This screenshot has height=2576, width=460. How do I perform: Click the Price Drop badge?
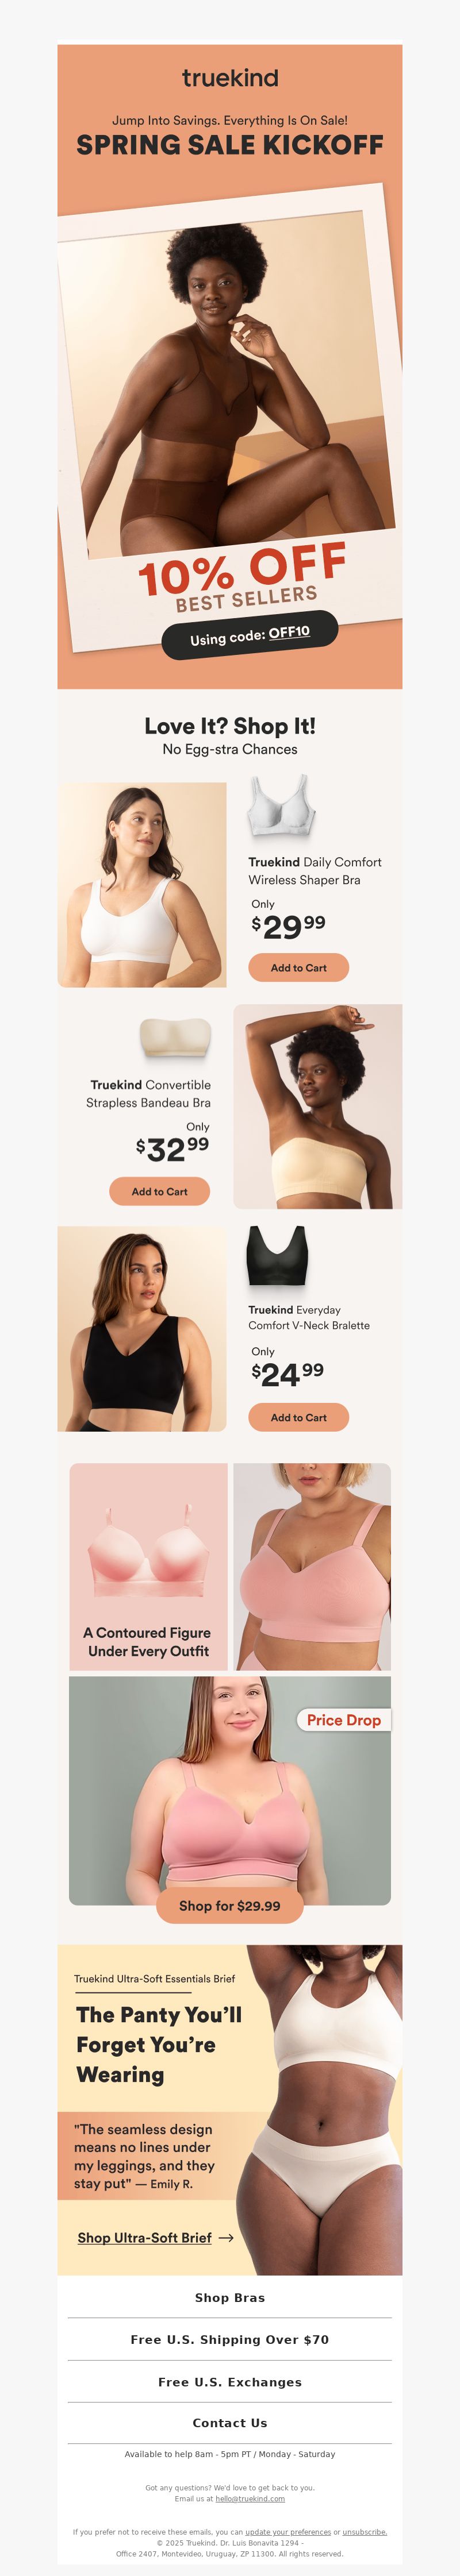[x=343, y=1720]
